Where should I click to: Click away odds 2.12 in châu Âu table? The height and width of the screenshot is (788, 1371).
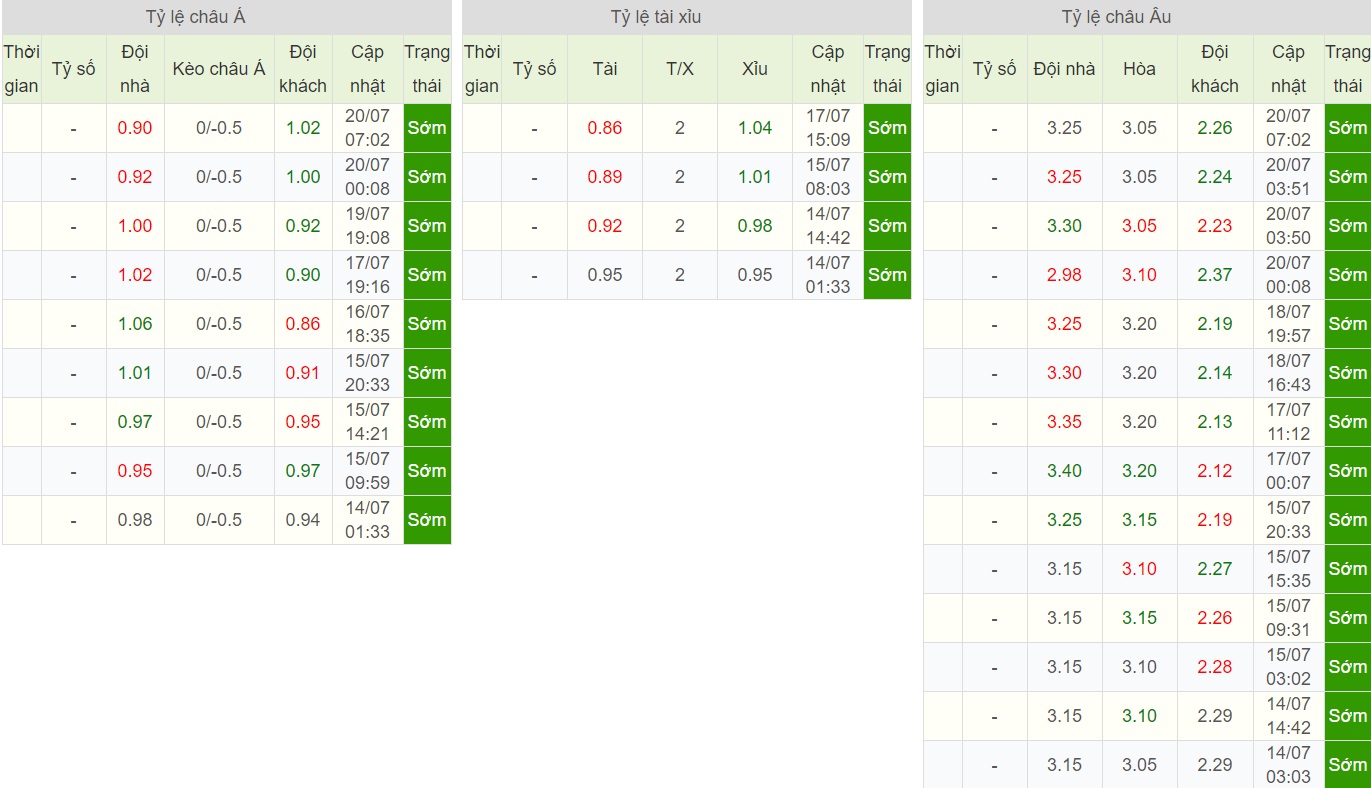pyautogui.click(x=1215, y=471)
